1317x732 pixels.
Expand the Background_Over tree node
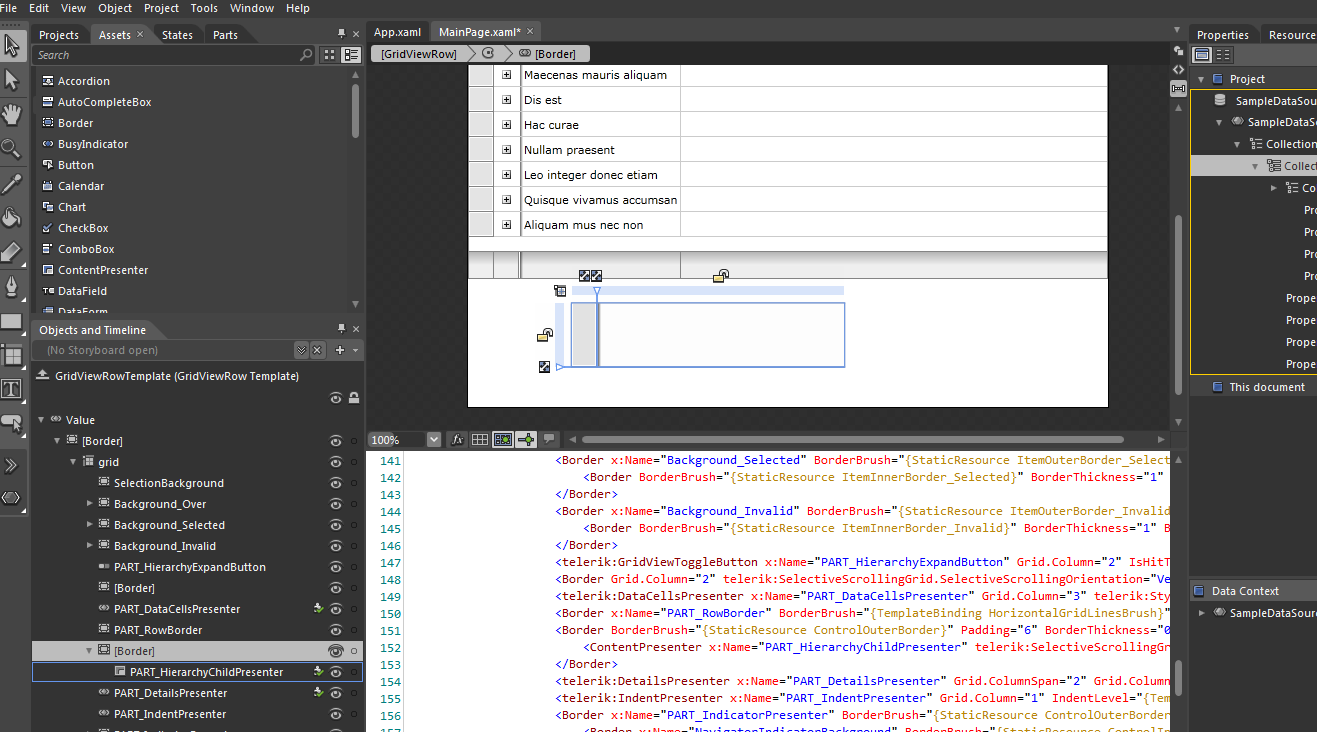click(90, 504)
